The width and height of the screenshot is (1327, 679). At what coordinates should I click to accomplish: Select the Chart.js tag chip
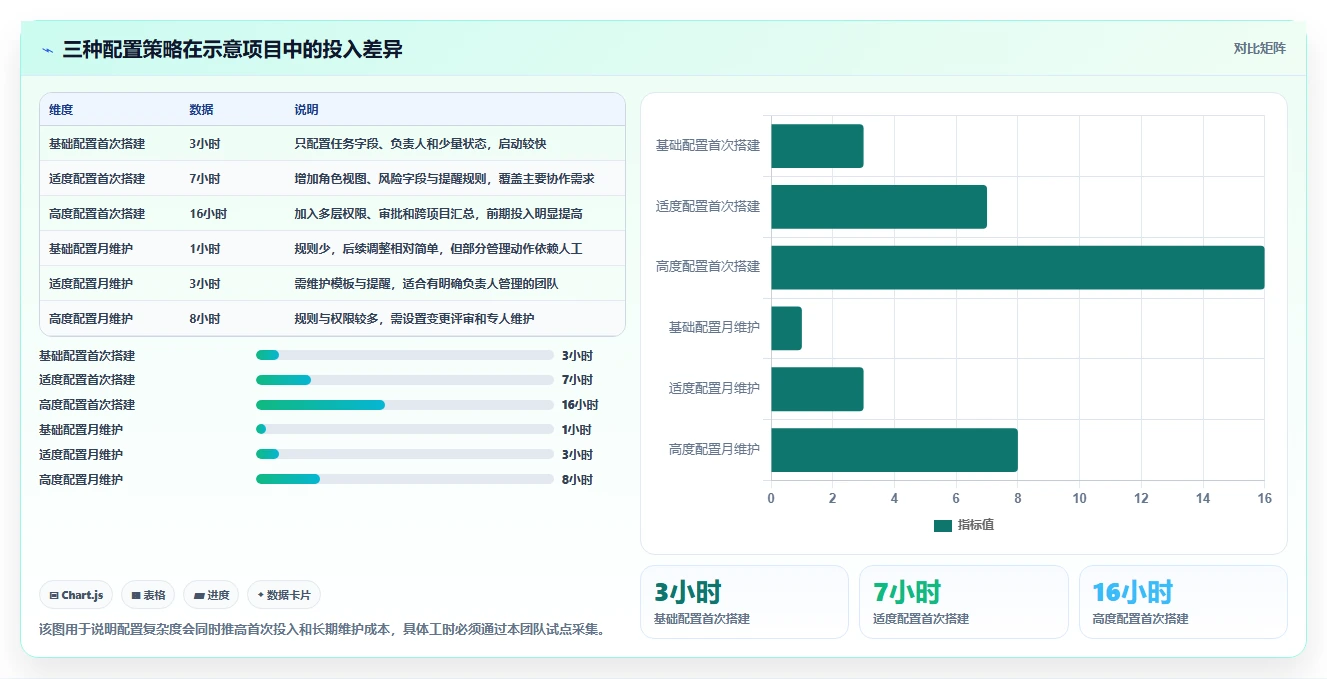point(77,595)
